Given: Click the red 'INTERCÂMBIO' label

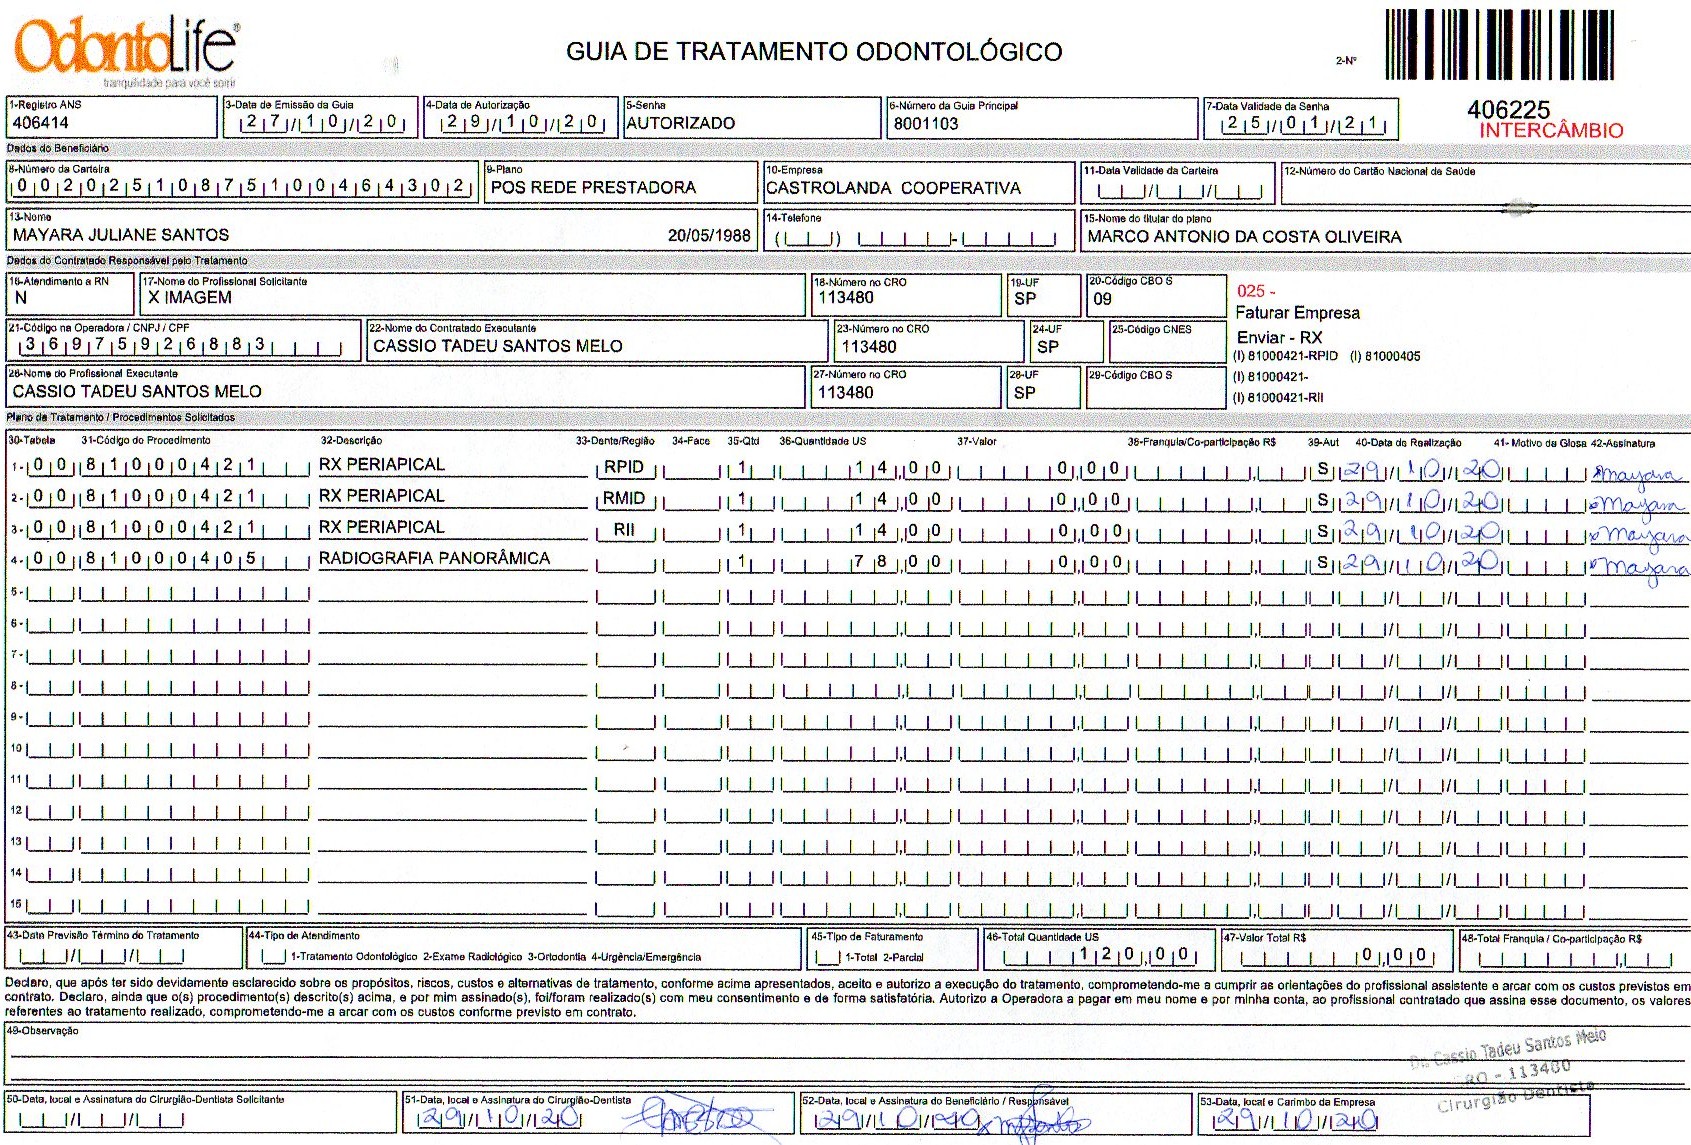Looking at the screenshot, I should click(x=1551, y=130).
